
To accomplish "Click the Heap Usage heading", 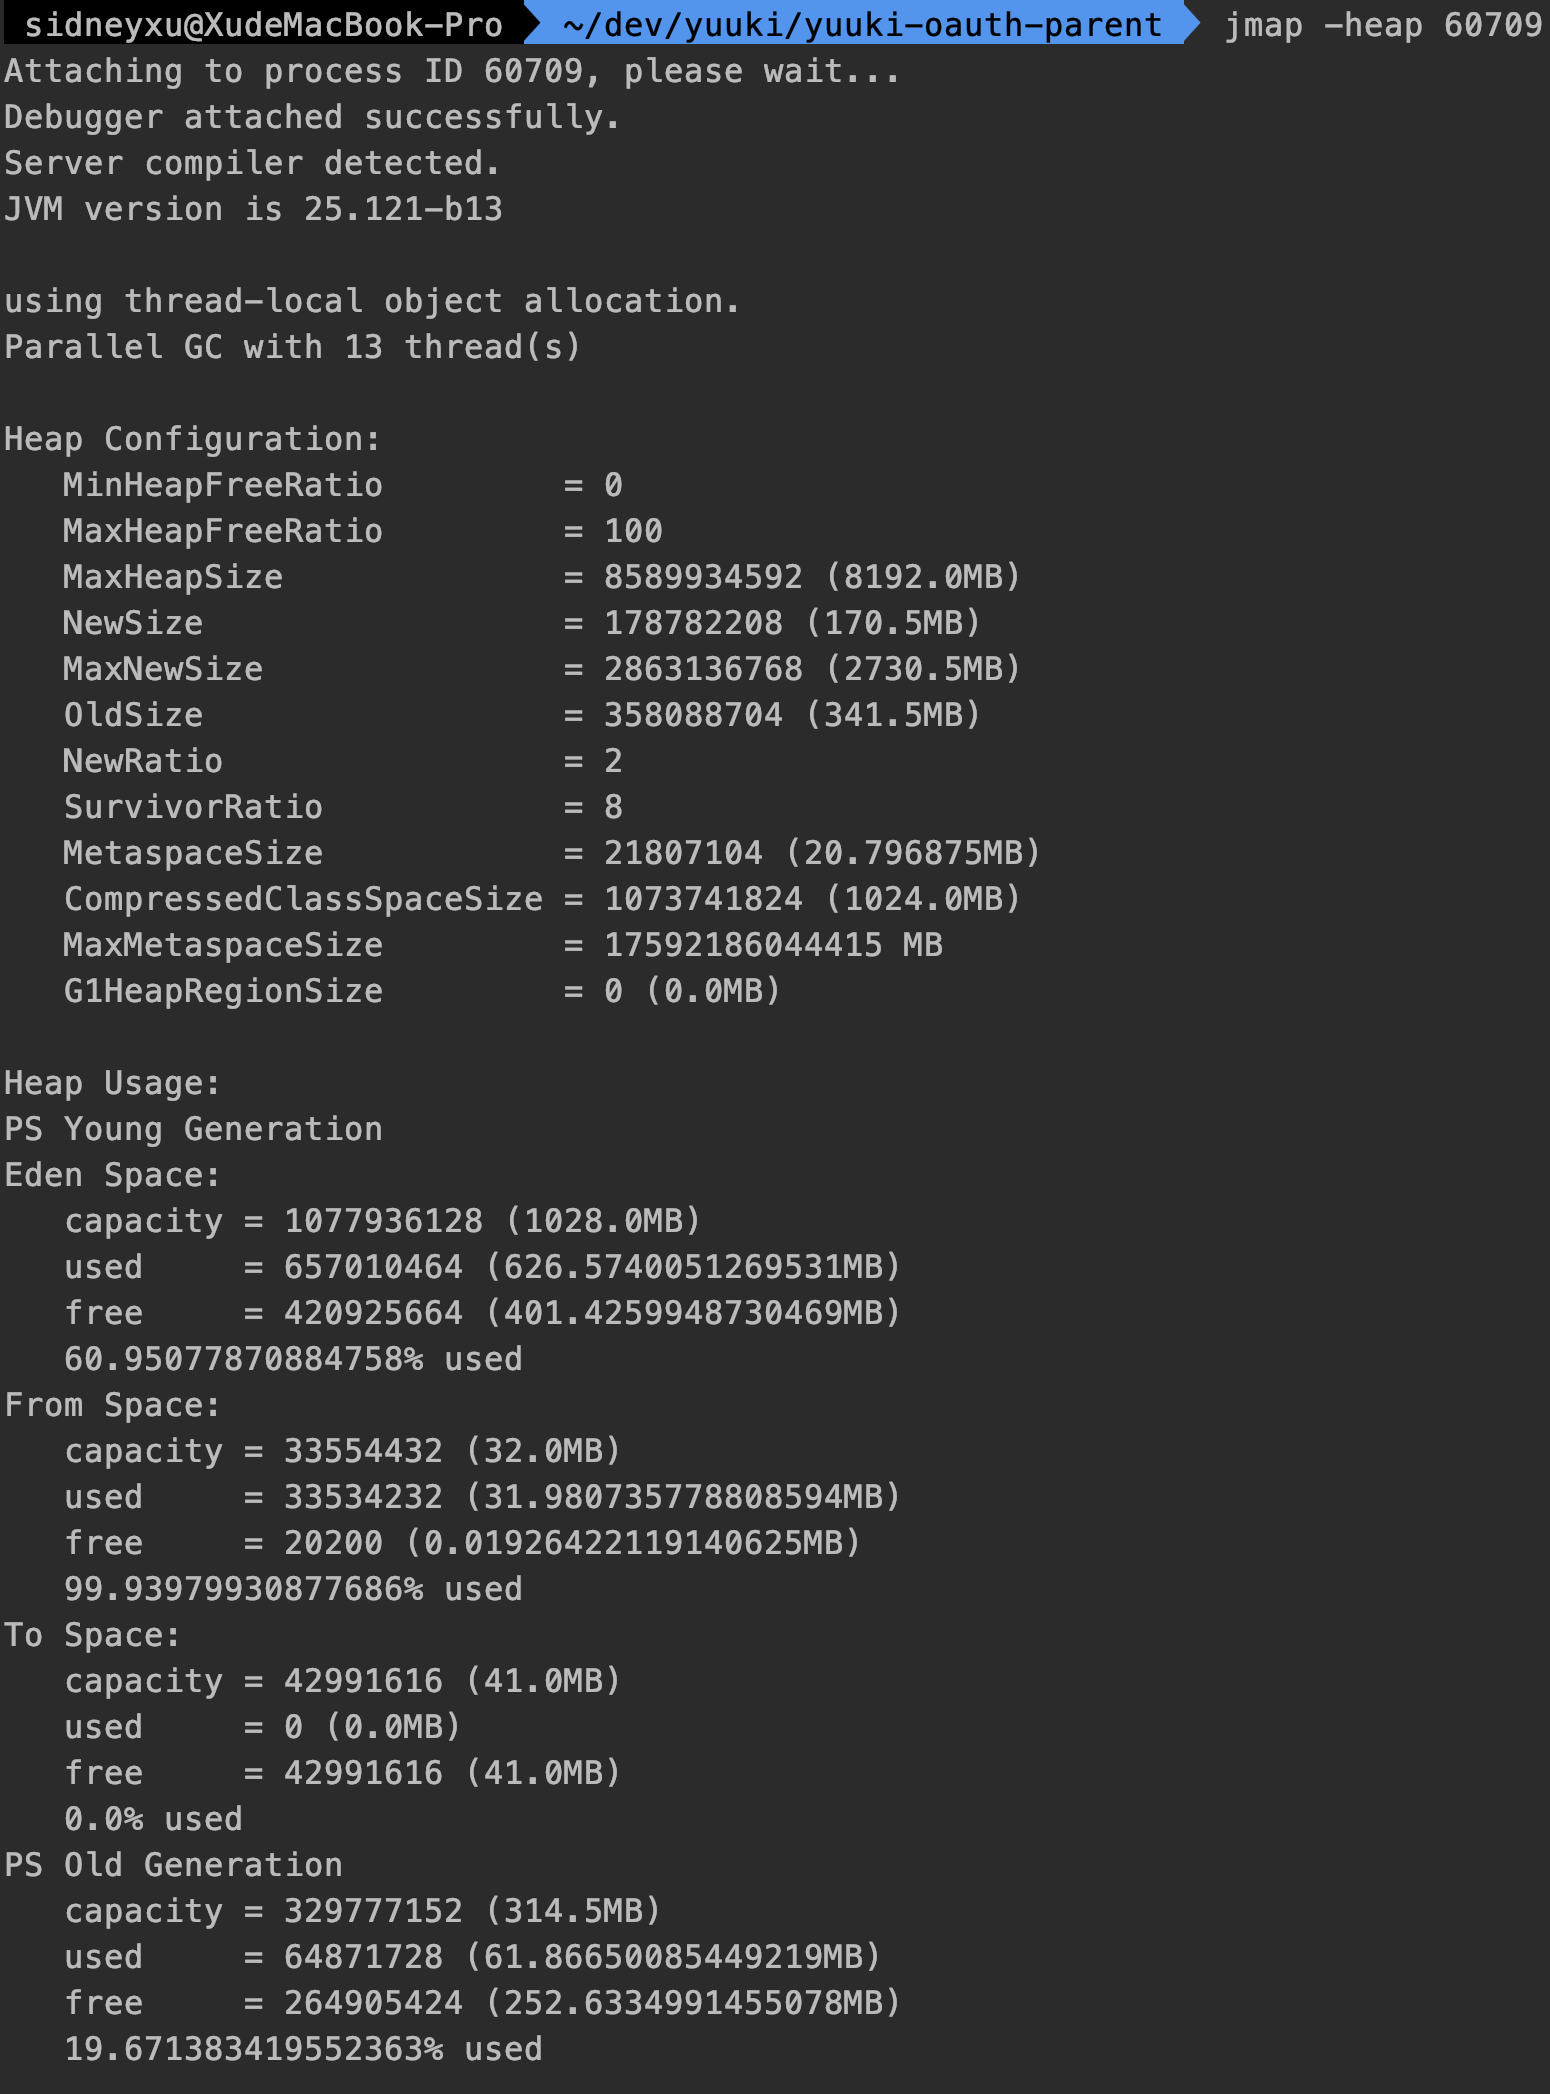I will 112,1083.
